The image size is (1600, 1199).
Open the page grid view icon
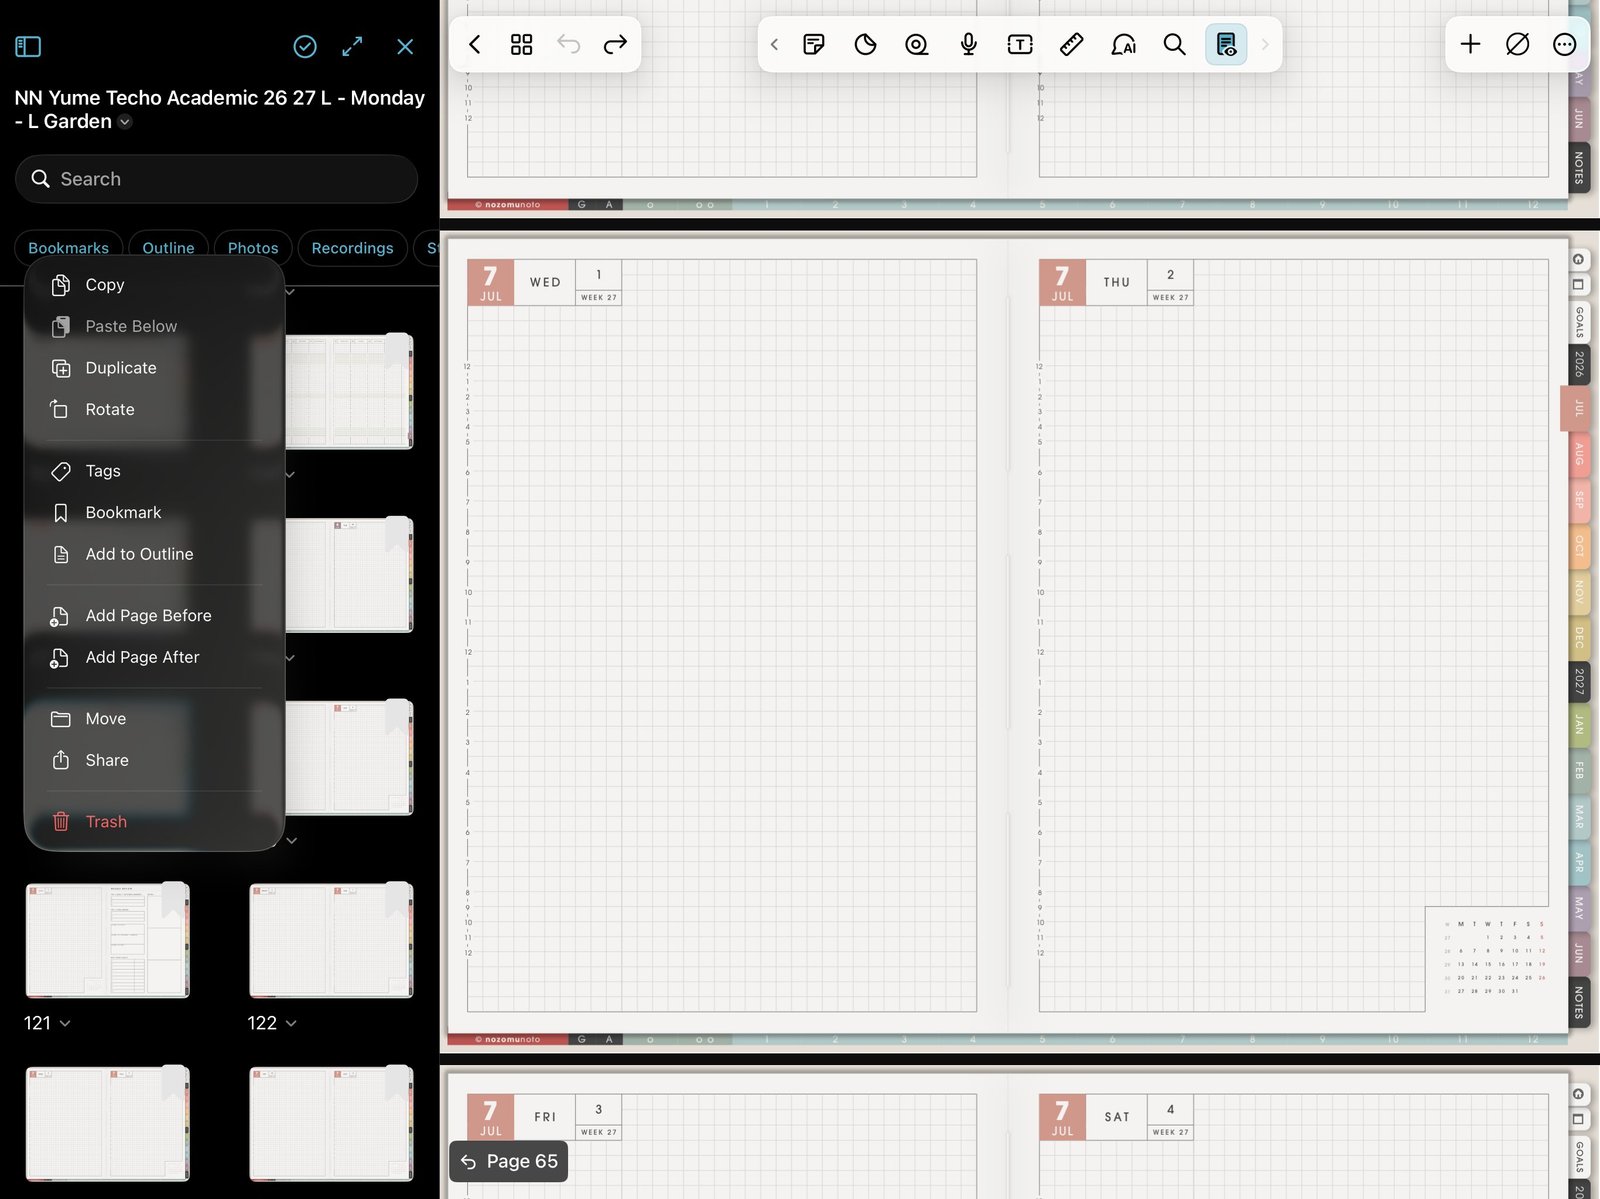pyautogui.click(x=521, y=44)
